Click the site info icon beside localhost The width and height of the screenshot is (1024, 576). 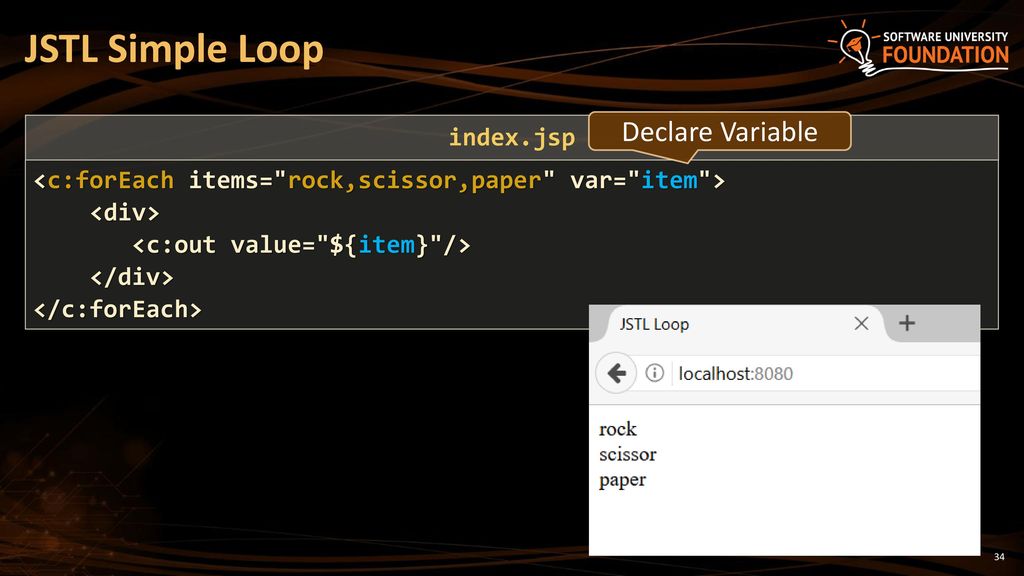[x=654, y=373]
